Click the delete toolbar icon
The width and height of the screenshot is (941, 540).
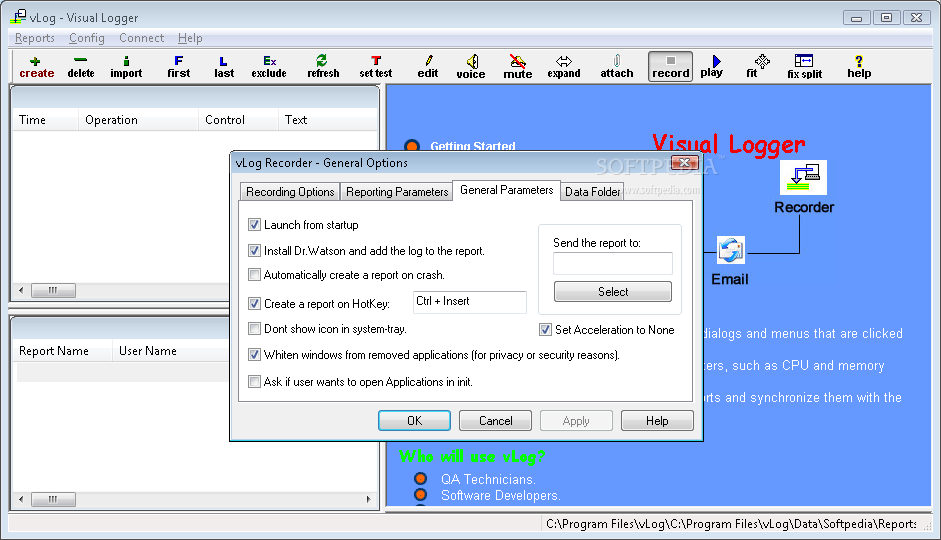[80, 67]
